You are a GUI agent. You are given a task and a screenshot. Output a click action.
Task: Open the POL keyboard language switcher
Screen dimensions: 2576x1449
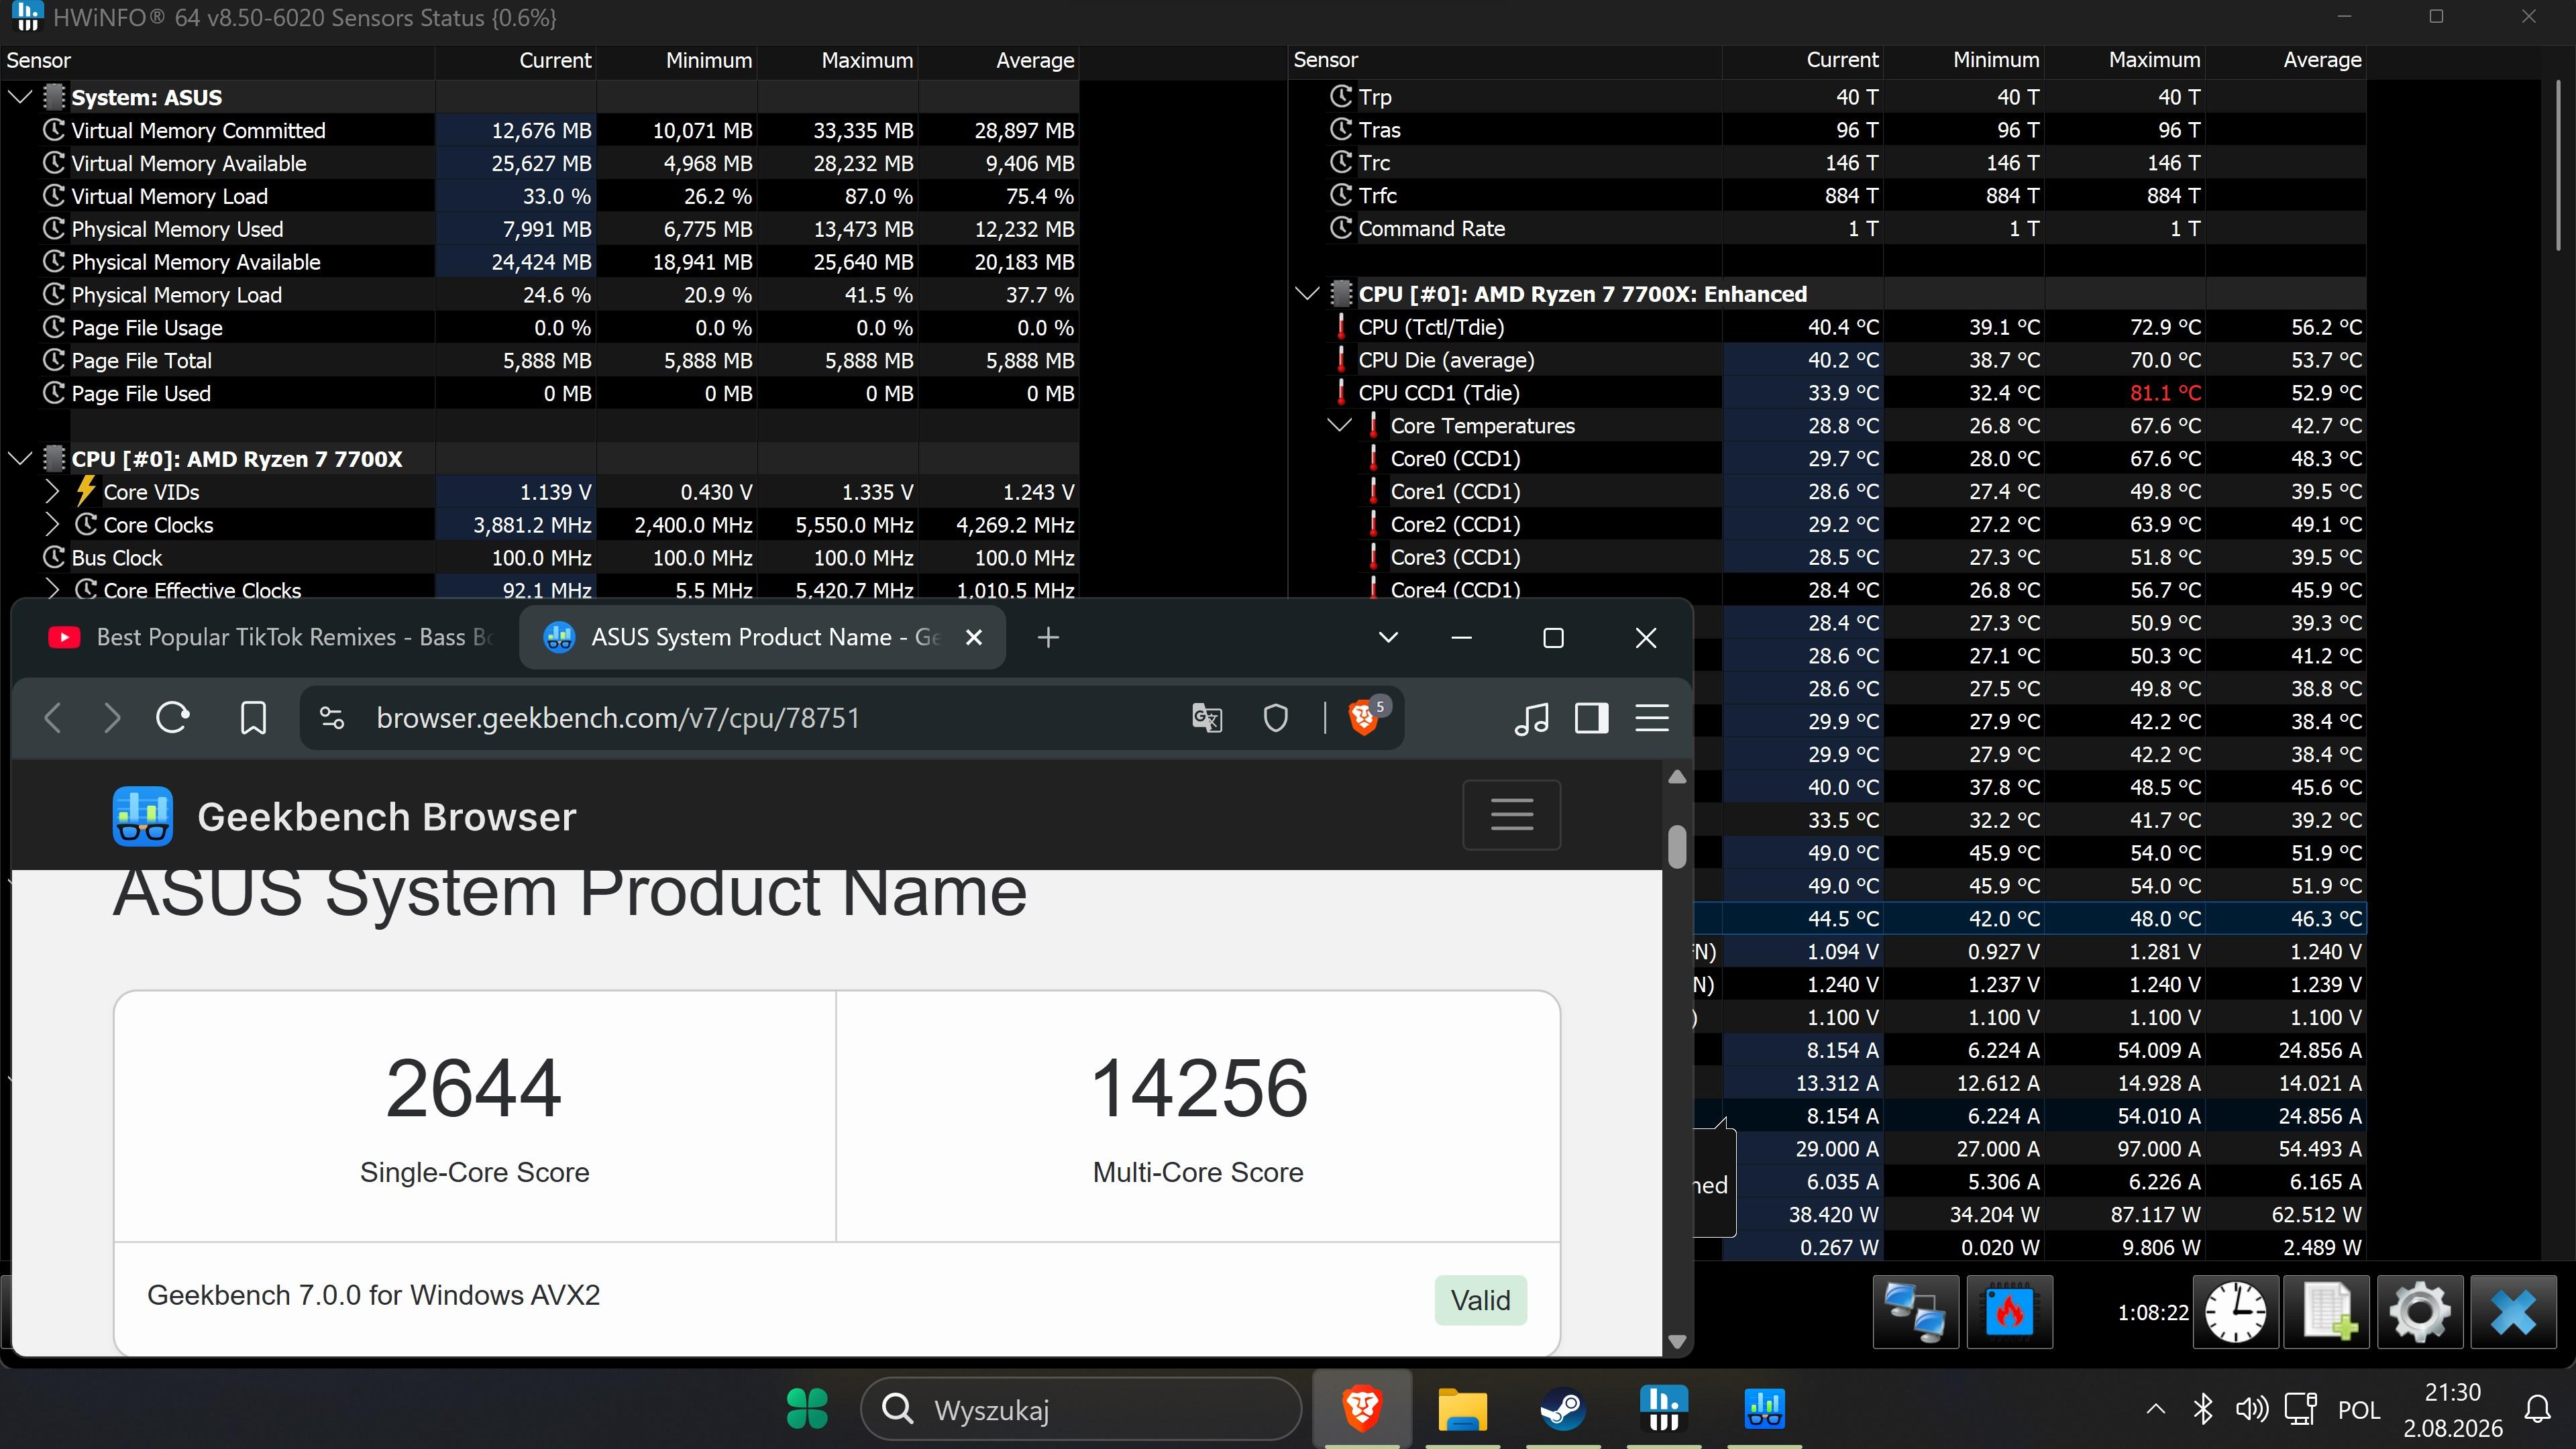(2358, 1410)
